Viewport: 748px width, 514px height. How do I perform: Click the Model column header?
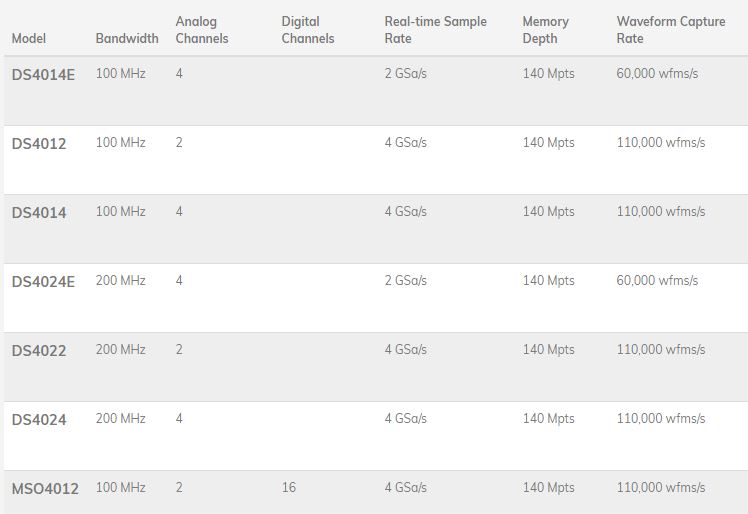[29, 38]
